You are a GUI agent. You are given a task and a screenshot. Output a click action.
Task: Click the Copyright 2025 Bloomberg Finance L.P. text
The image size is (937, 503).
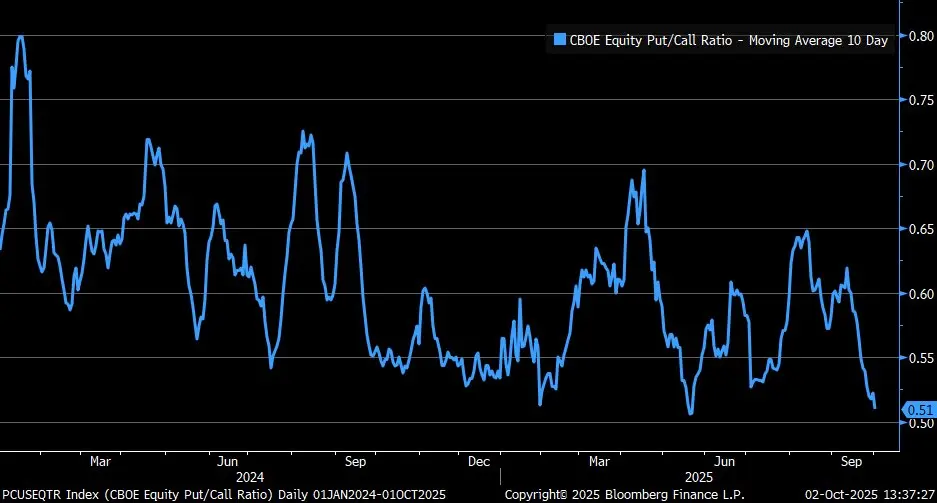coord(624,495)
